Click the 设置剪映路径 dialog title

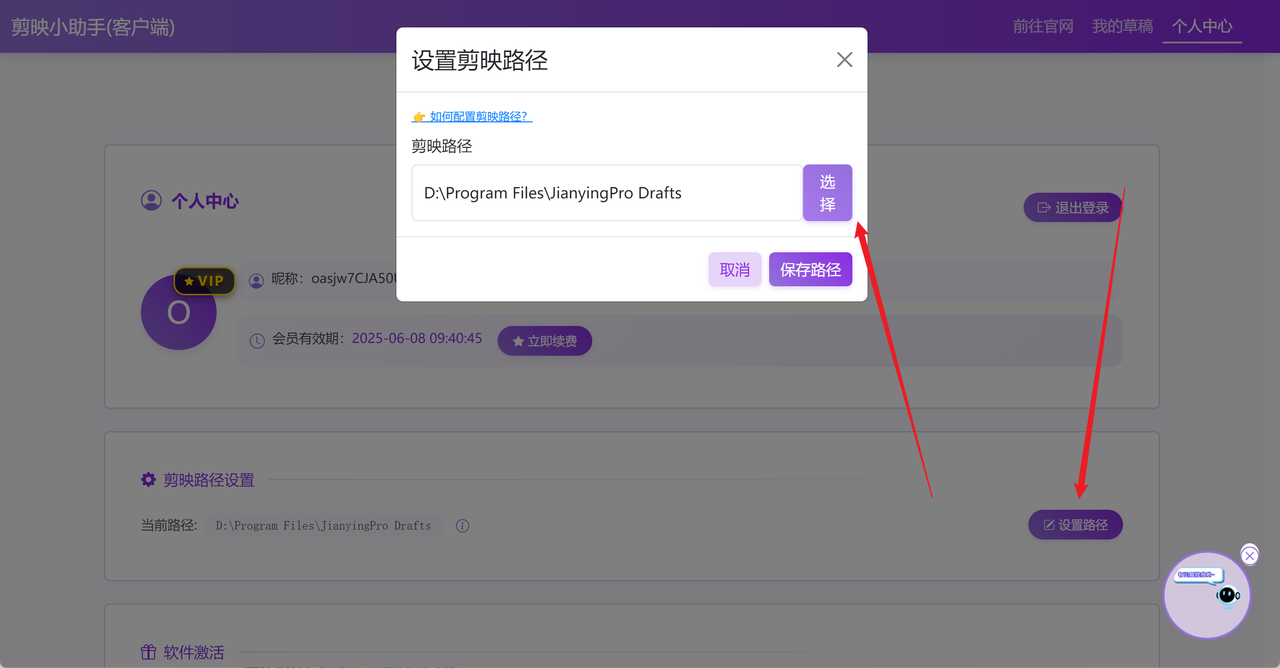point(480,60)
